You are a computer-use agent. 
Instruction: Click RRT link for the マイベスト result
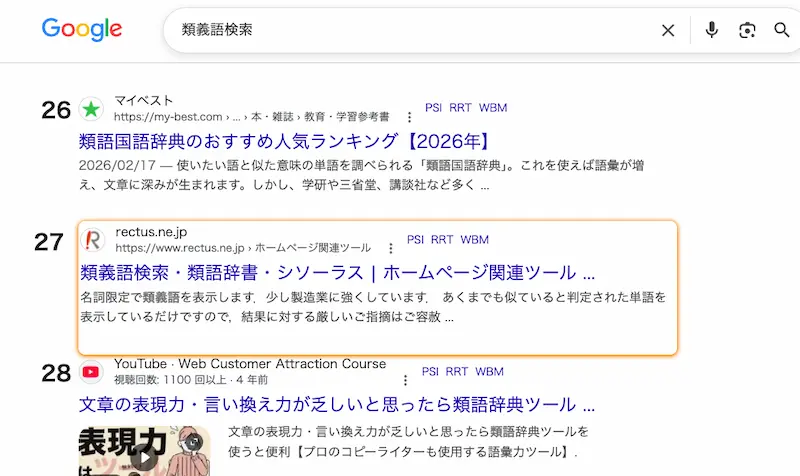click(x=460, y=108)
